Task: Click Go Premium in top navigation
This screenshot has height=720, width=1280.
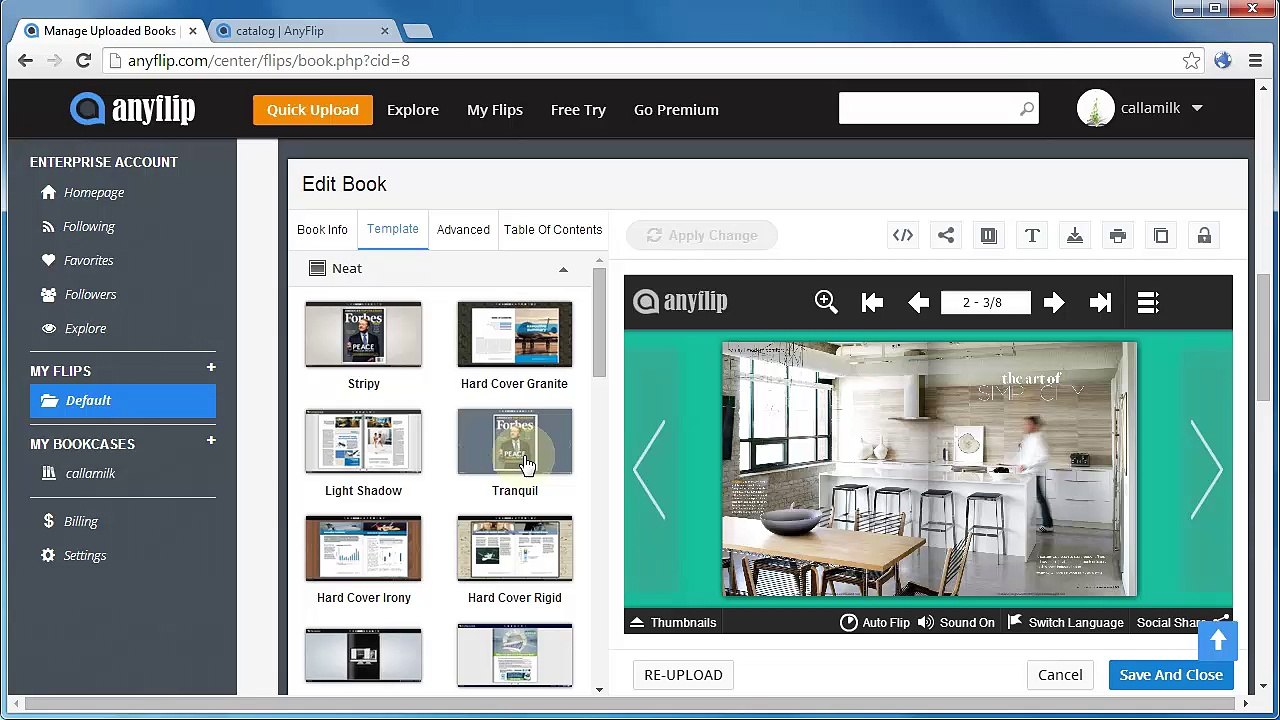Action: point(676,109)
